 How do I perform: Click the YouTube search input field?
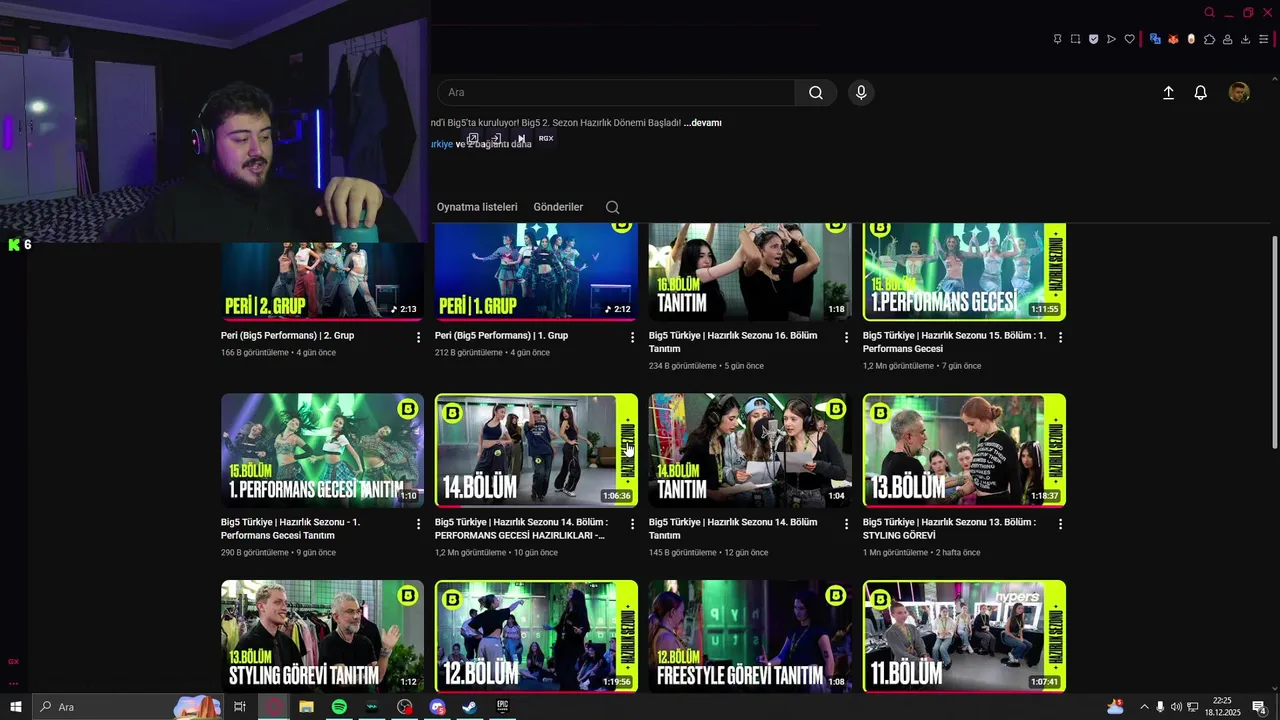pos(616,93)
